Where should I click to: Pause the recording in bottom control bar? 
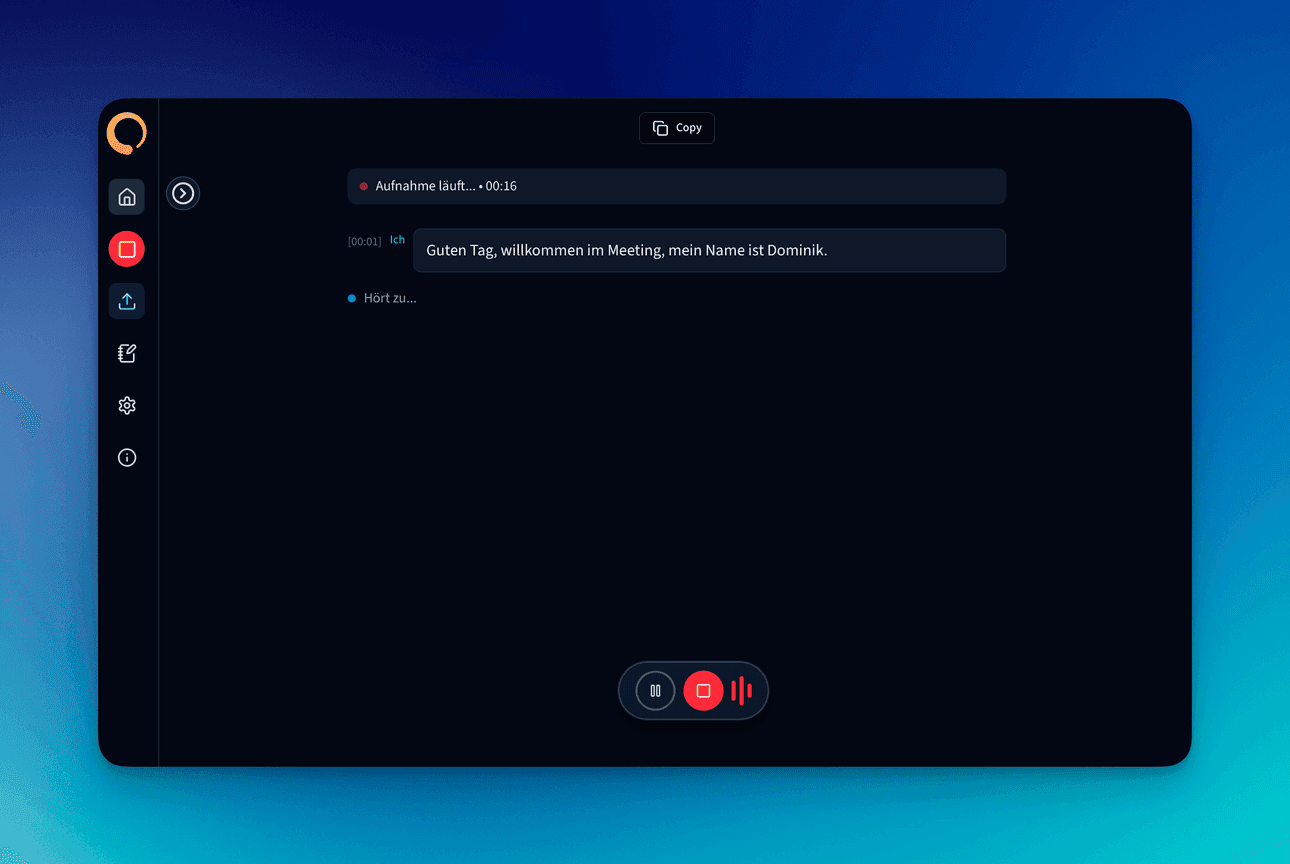pos(656,691)
